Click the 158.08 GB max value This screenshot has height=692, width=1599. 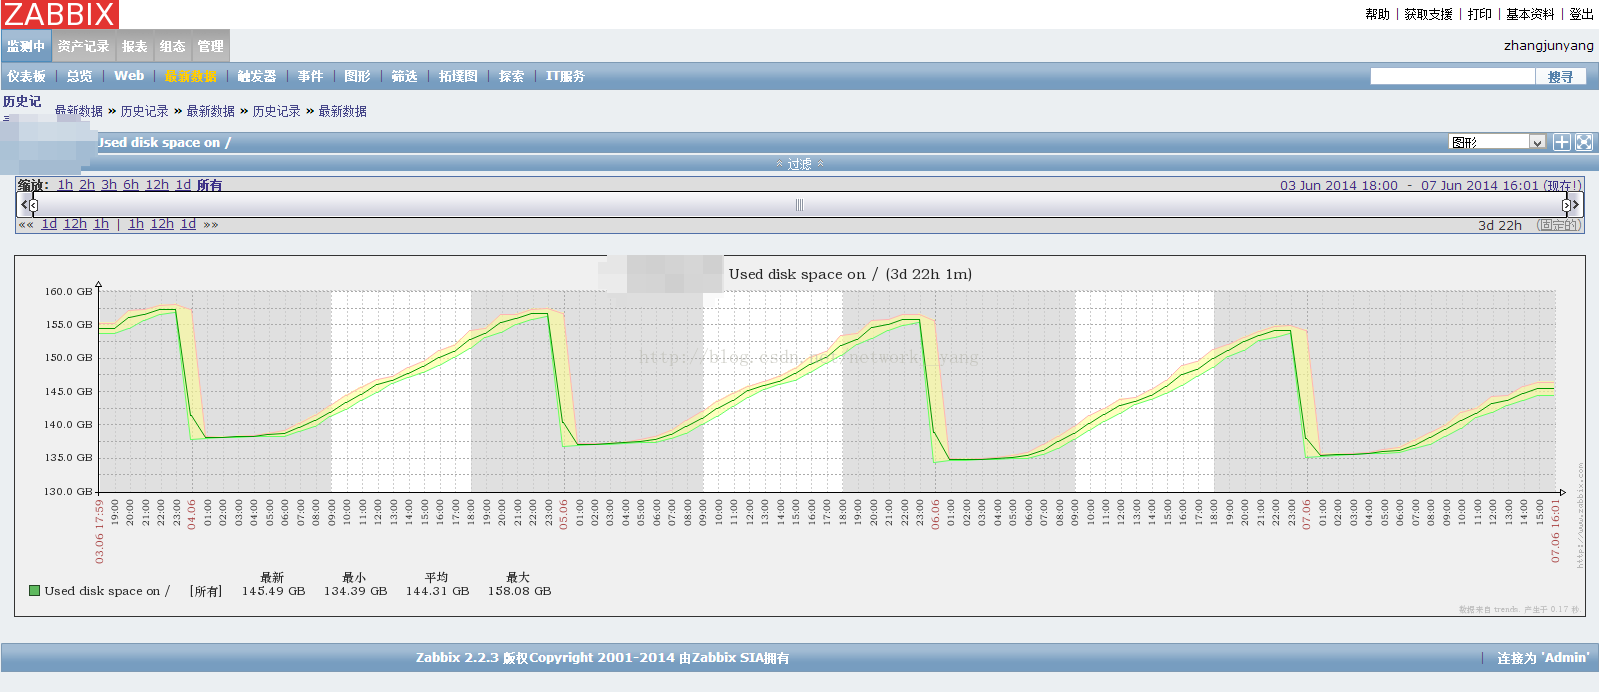coord(519,591)
